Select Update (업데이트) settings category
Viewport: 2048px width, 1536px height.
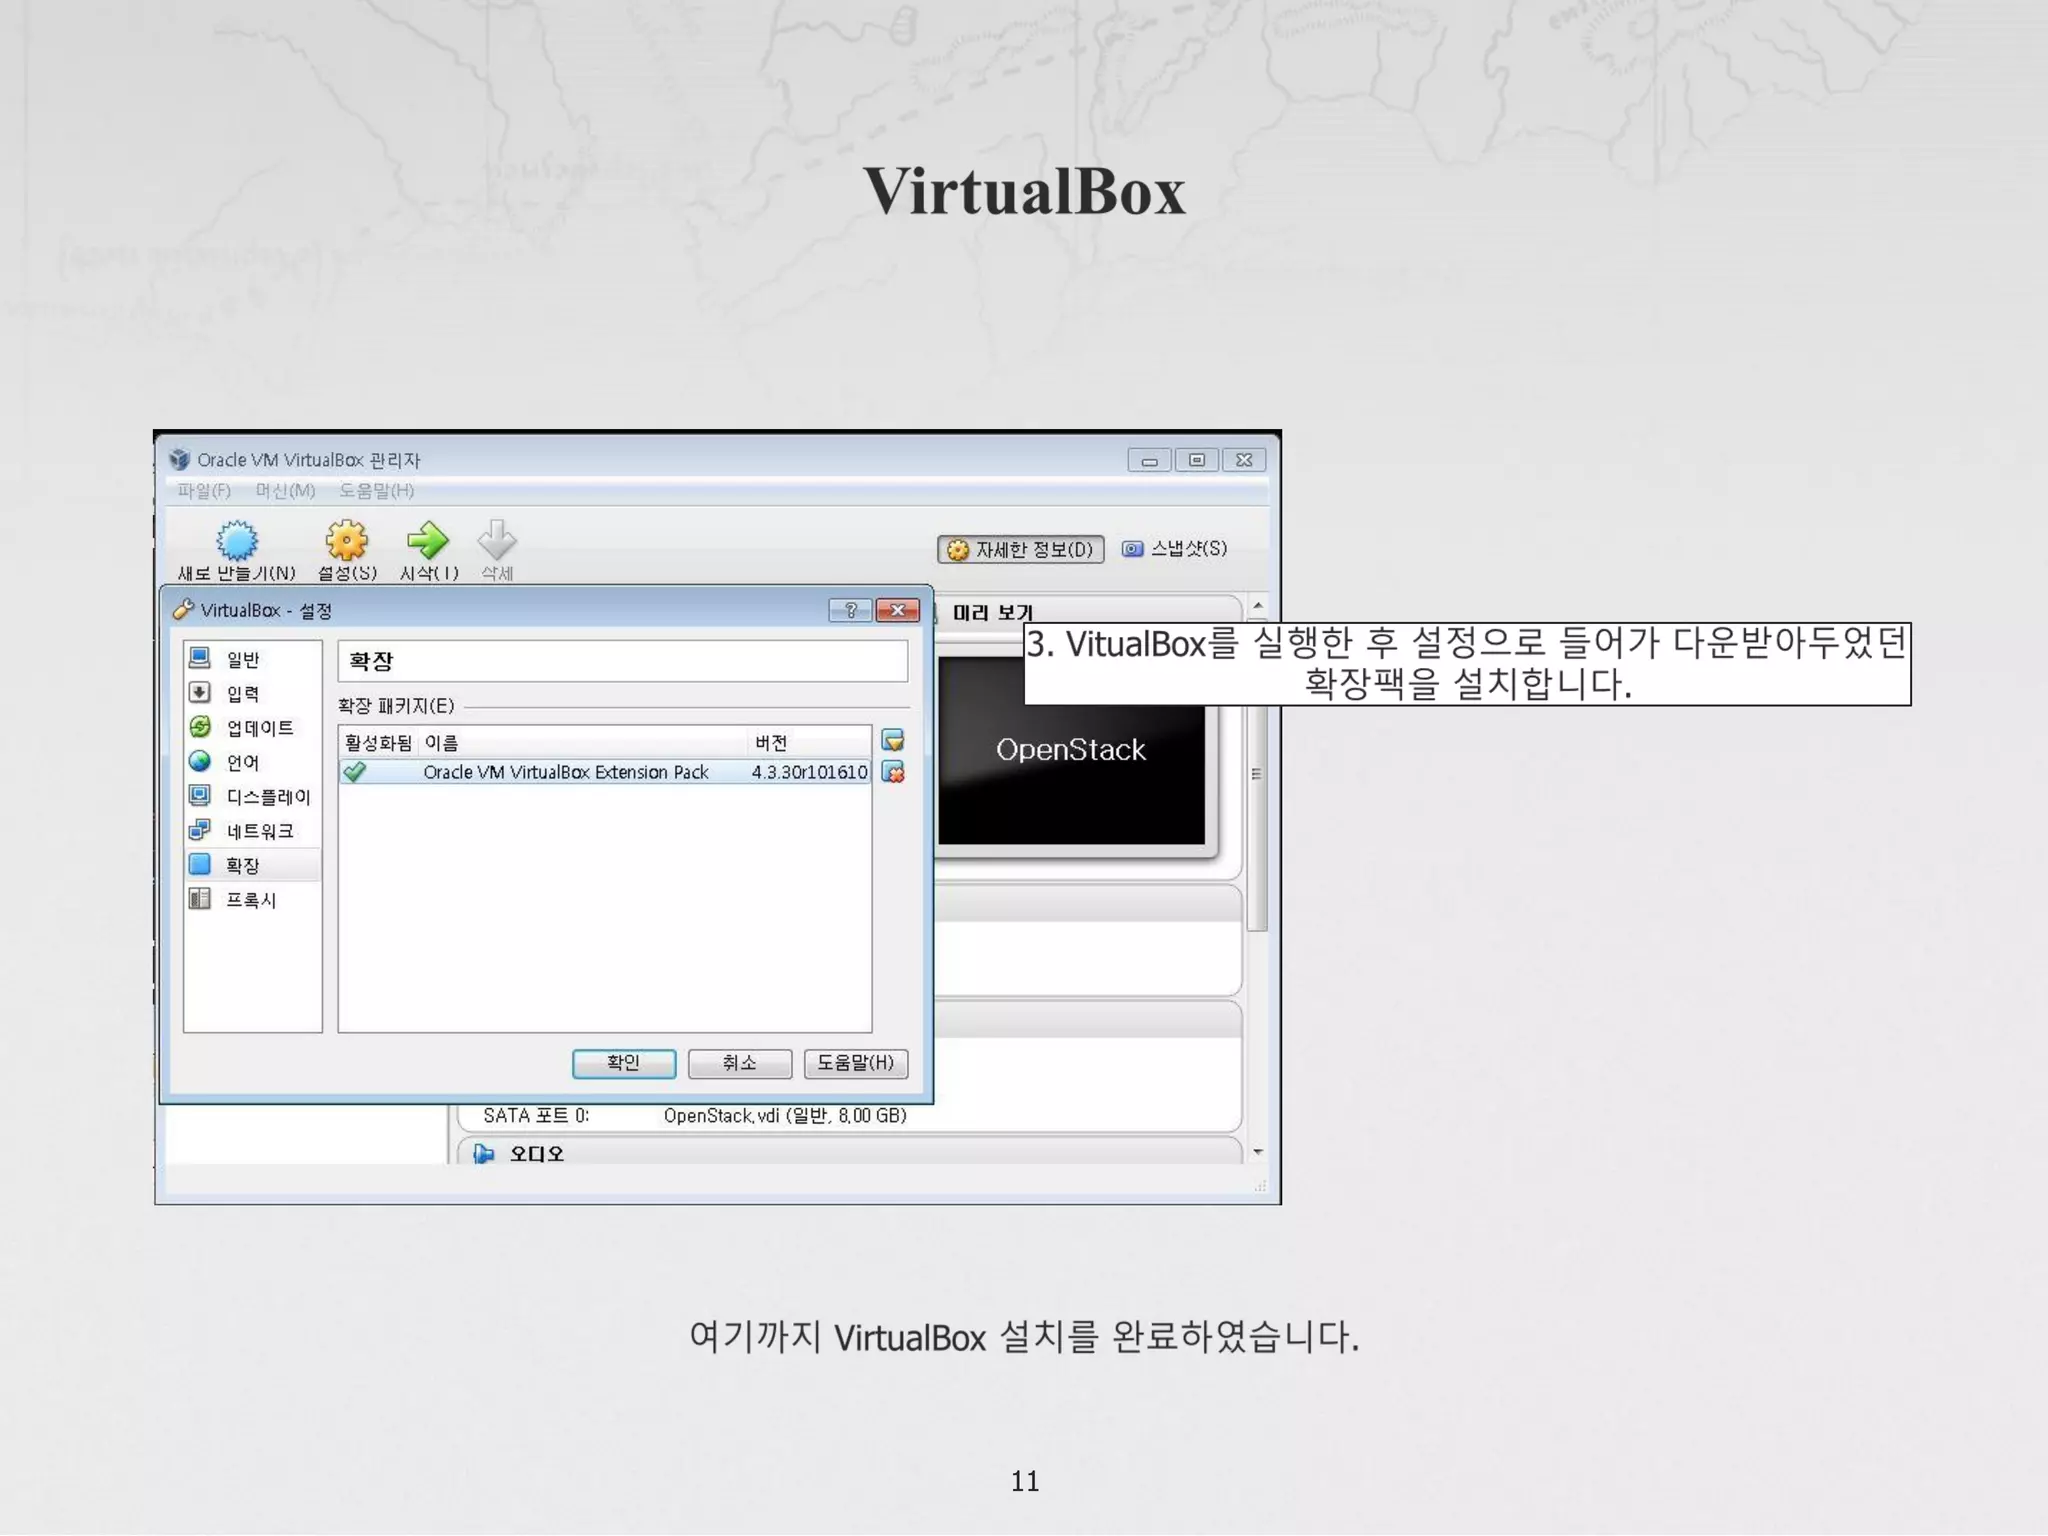[x=259, y=728]
